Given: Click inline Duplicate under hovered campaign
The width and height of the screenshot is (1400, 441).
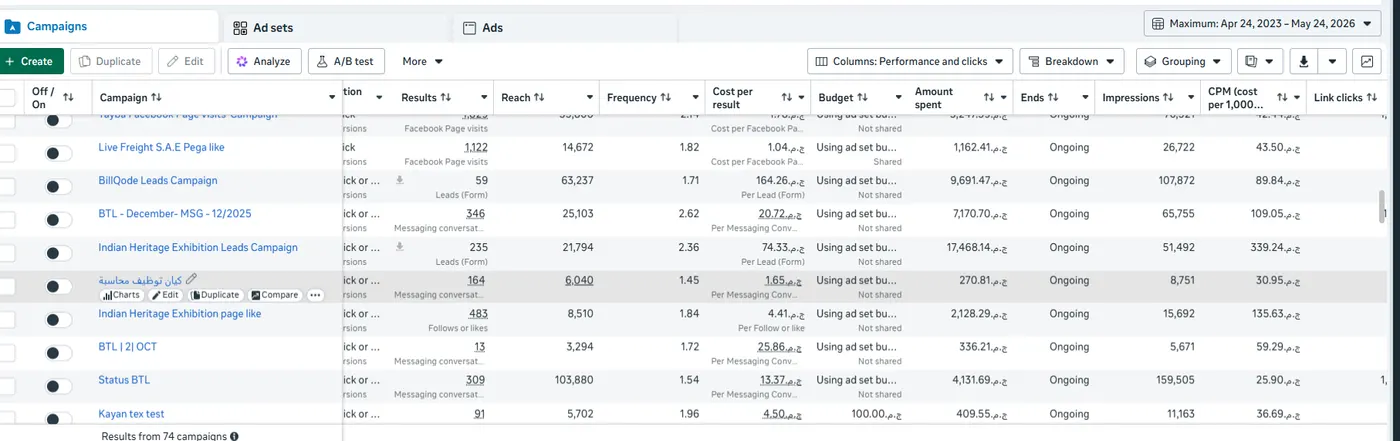Looking at the screenshot, I should (x=216, y=295).
